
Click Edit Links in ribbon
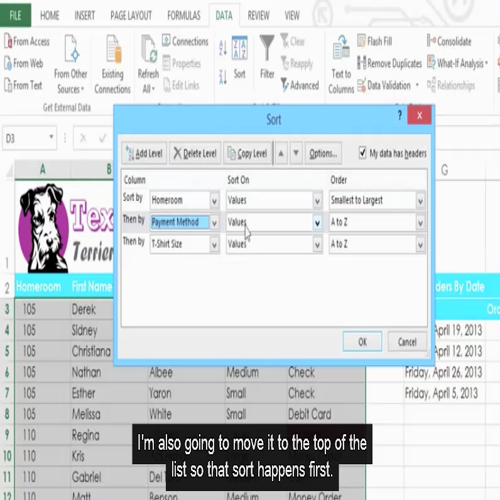tap(182, 85)
